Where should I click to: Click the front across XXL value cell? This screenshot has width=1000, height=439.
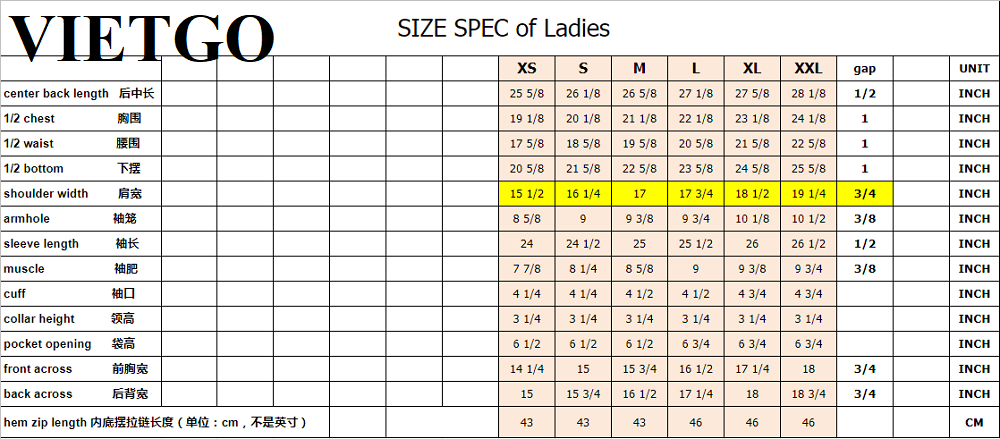click(x=808, y=369)
